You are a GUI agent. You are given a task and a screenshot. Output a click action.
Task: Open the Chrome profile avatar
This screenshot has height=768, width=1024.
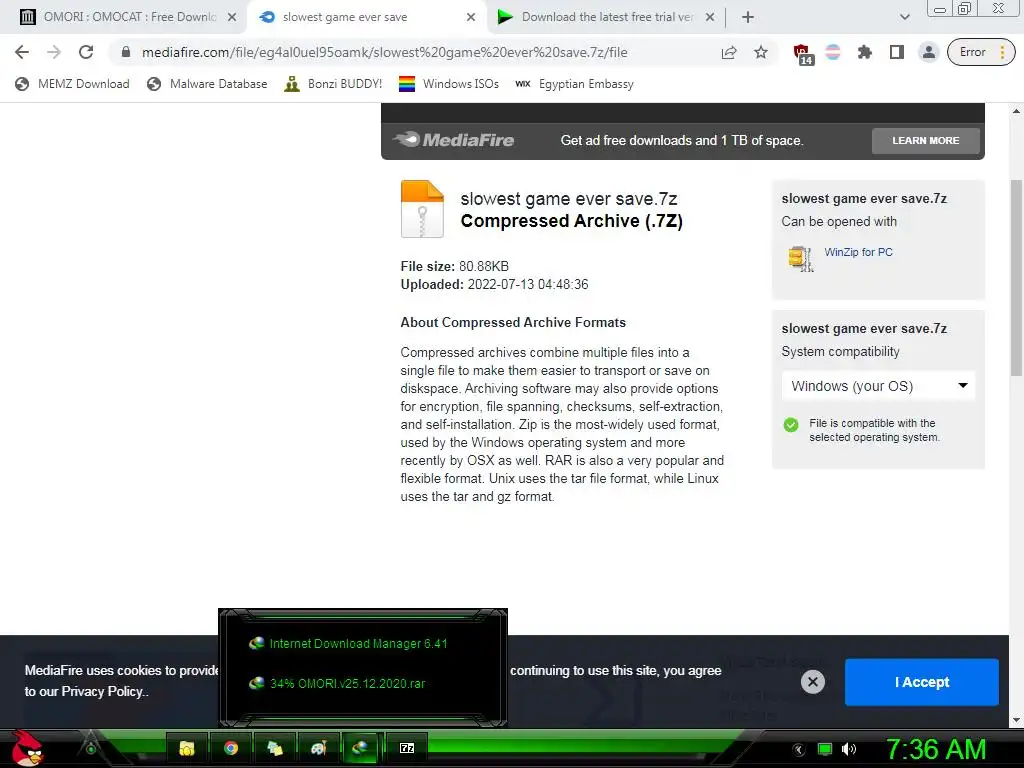928,52
